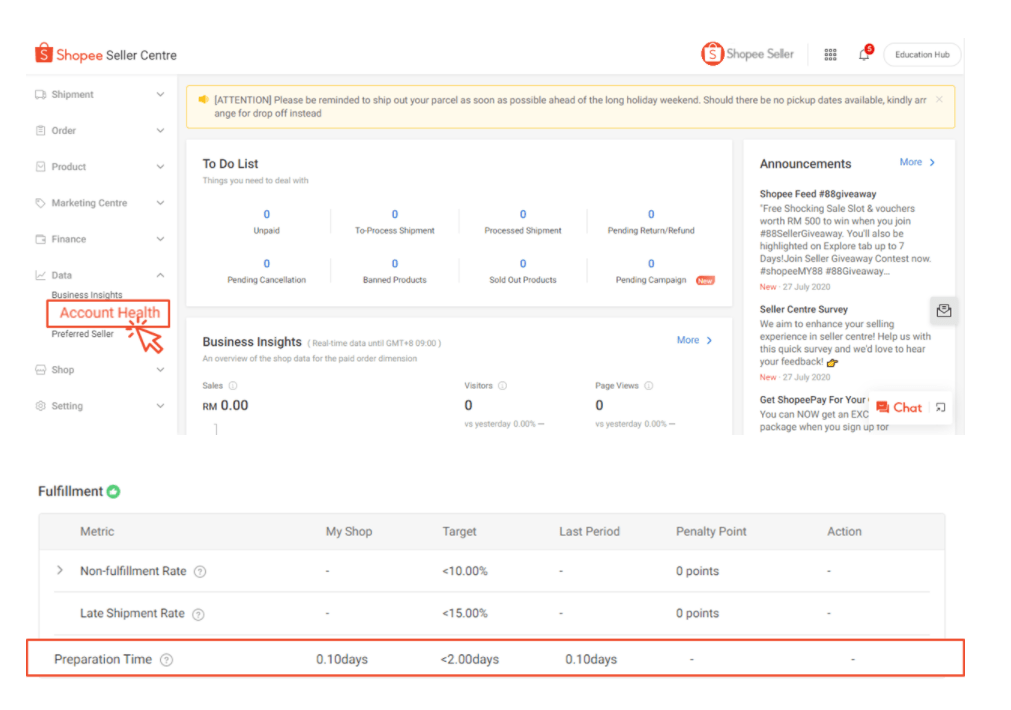Expand the Product menu chevron
1011x710 pixels.
[x=160, y=166]
